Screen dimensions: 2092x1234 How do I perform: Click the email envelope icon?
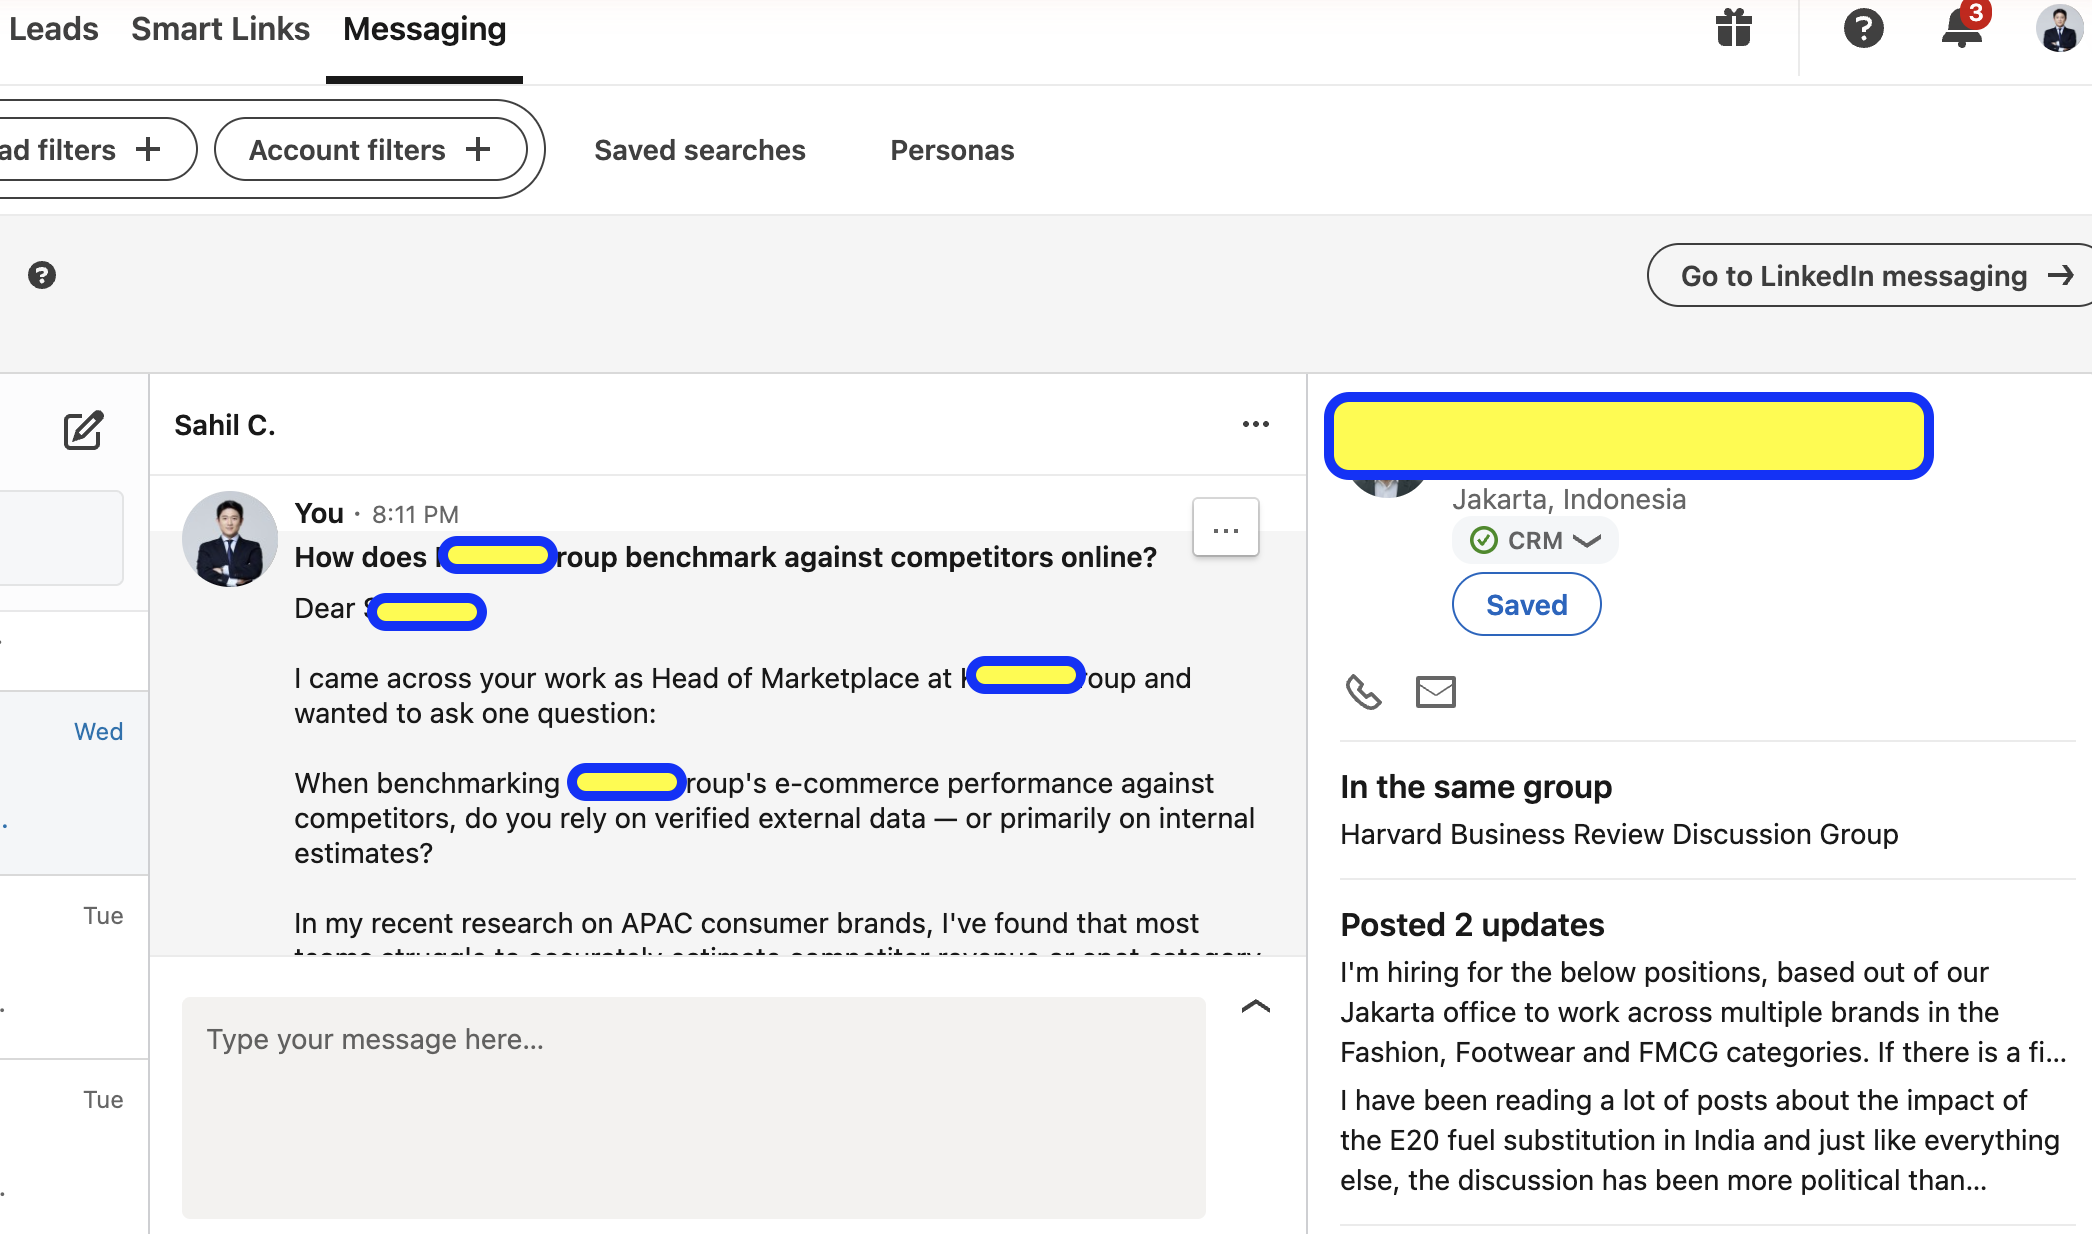pyautogui.click(x=1435, y=692)
